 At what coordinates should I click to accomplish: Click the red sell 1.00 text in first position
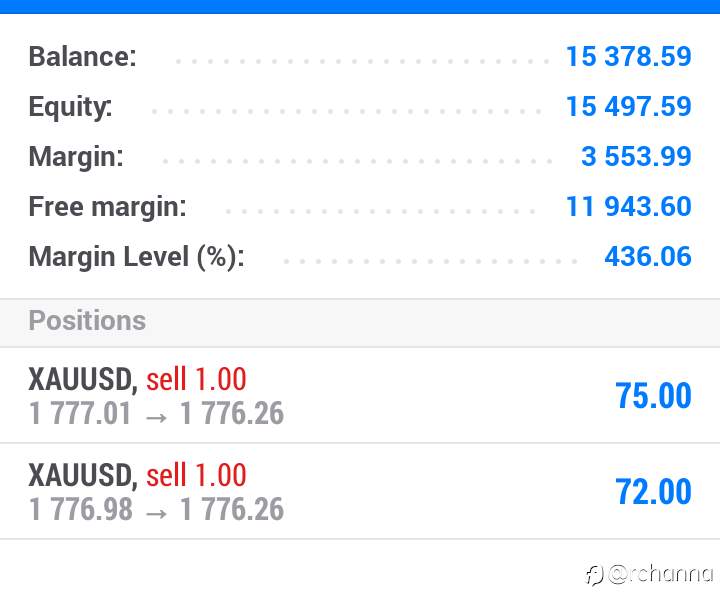pos(197,380)
